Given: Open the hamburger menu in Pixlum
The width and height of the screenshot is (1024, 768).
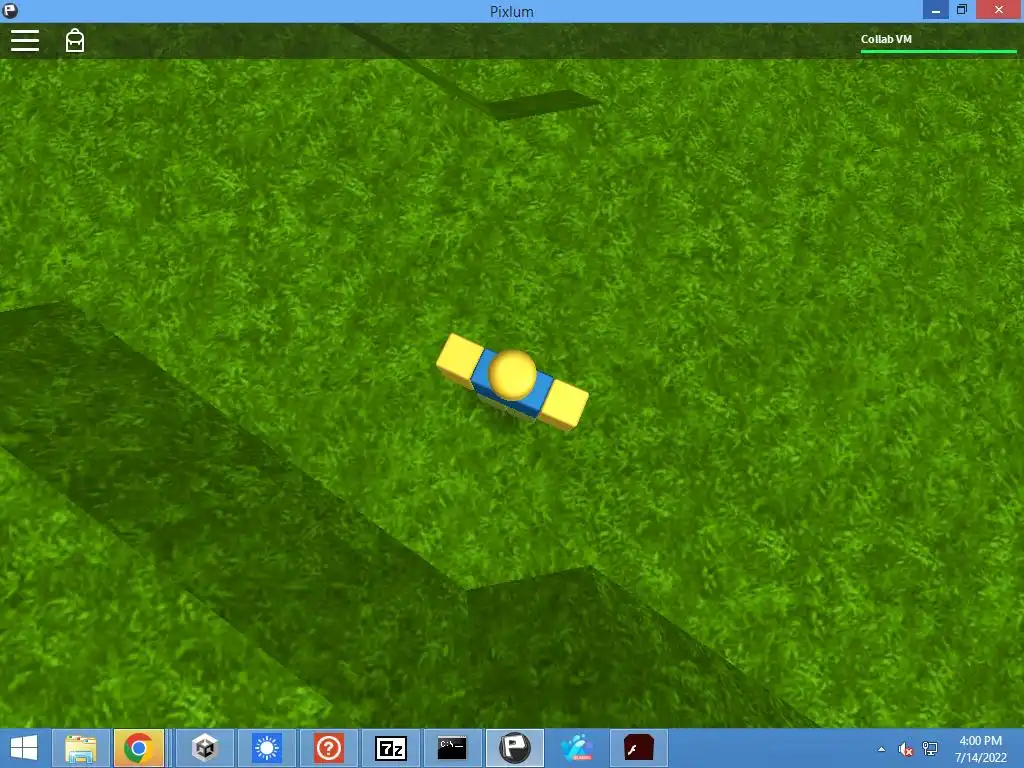Looking at the screenshot, I should (x=25, y=40).
